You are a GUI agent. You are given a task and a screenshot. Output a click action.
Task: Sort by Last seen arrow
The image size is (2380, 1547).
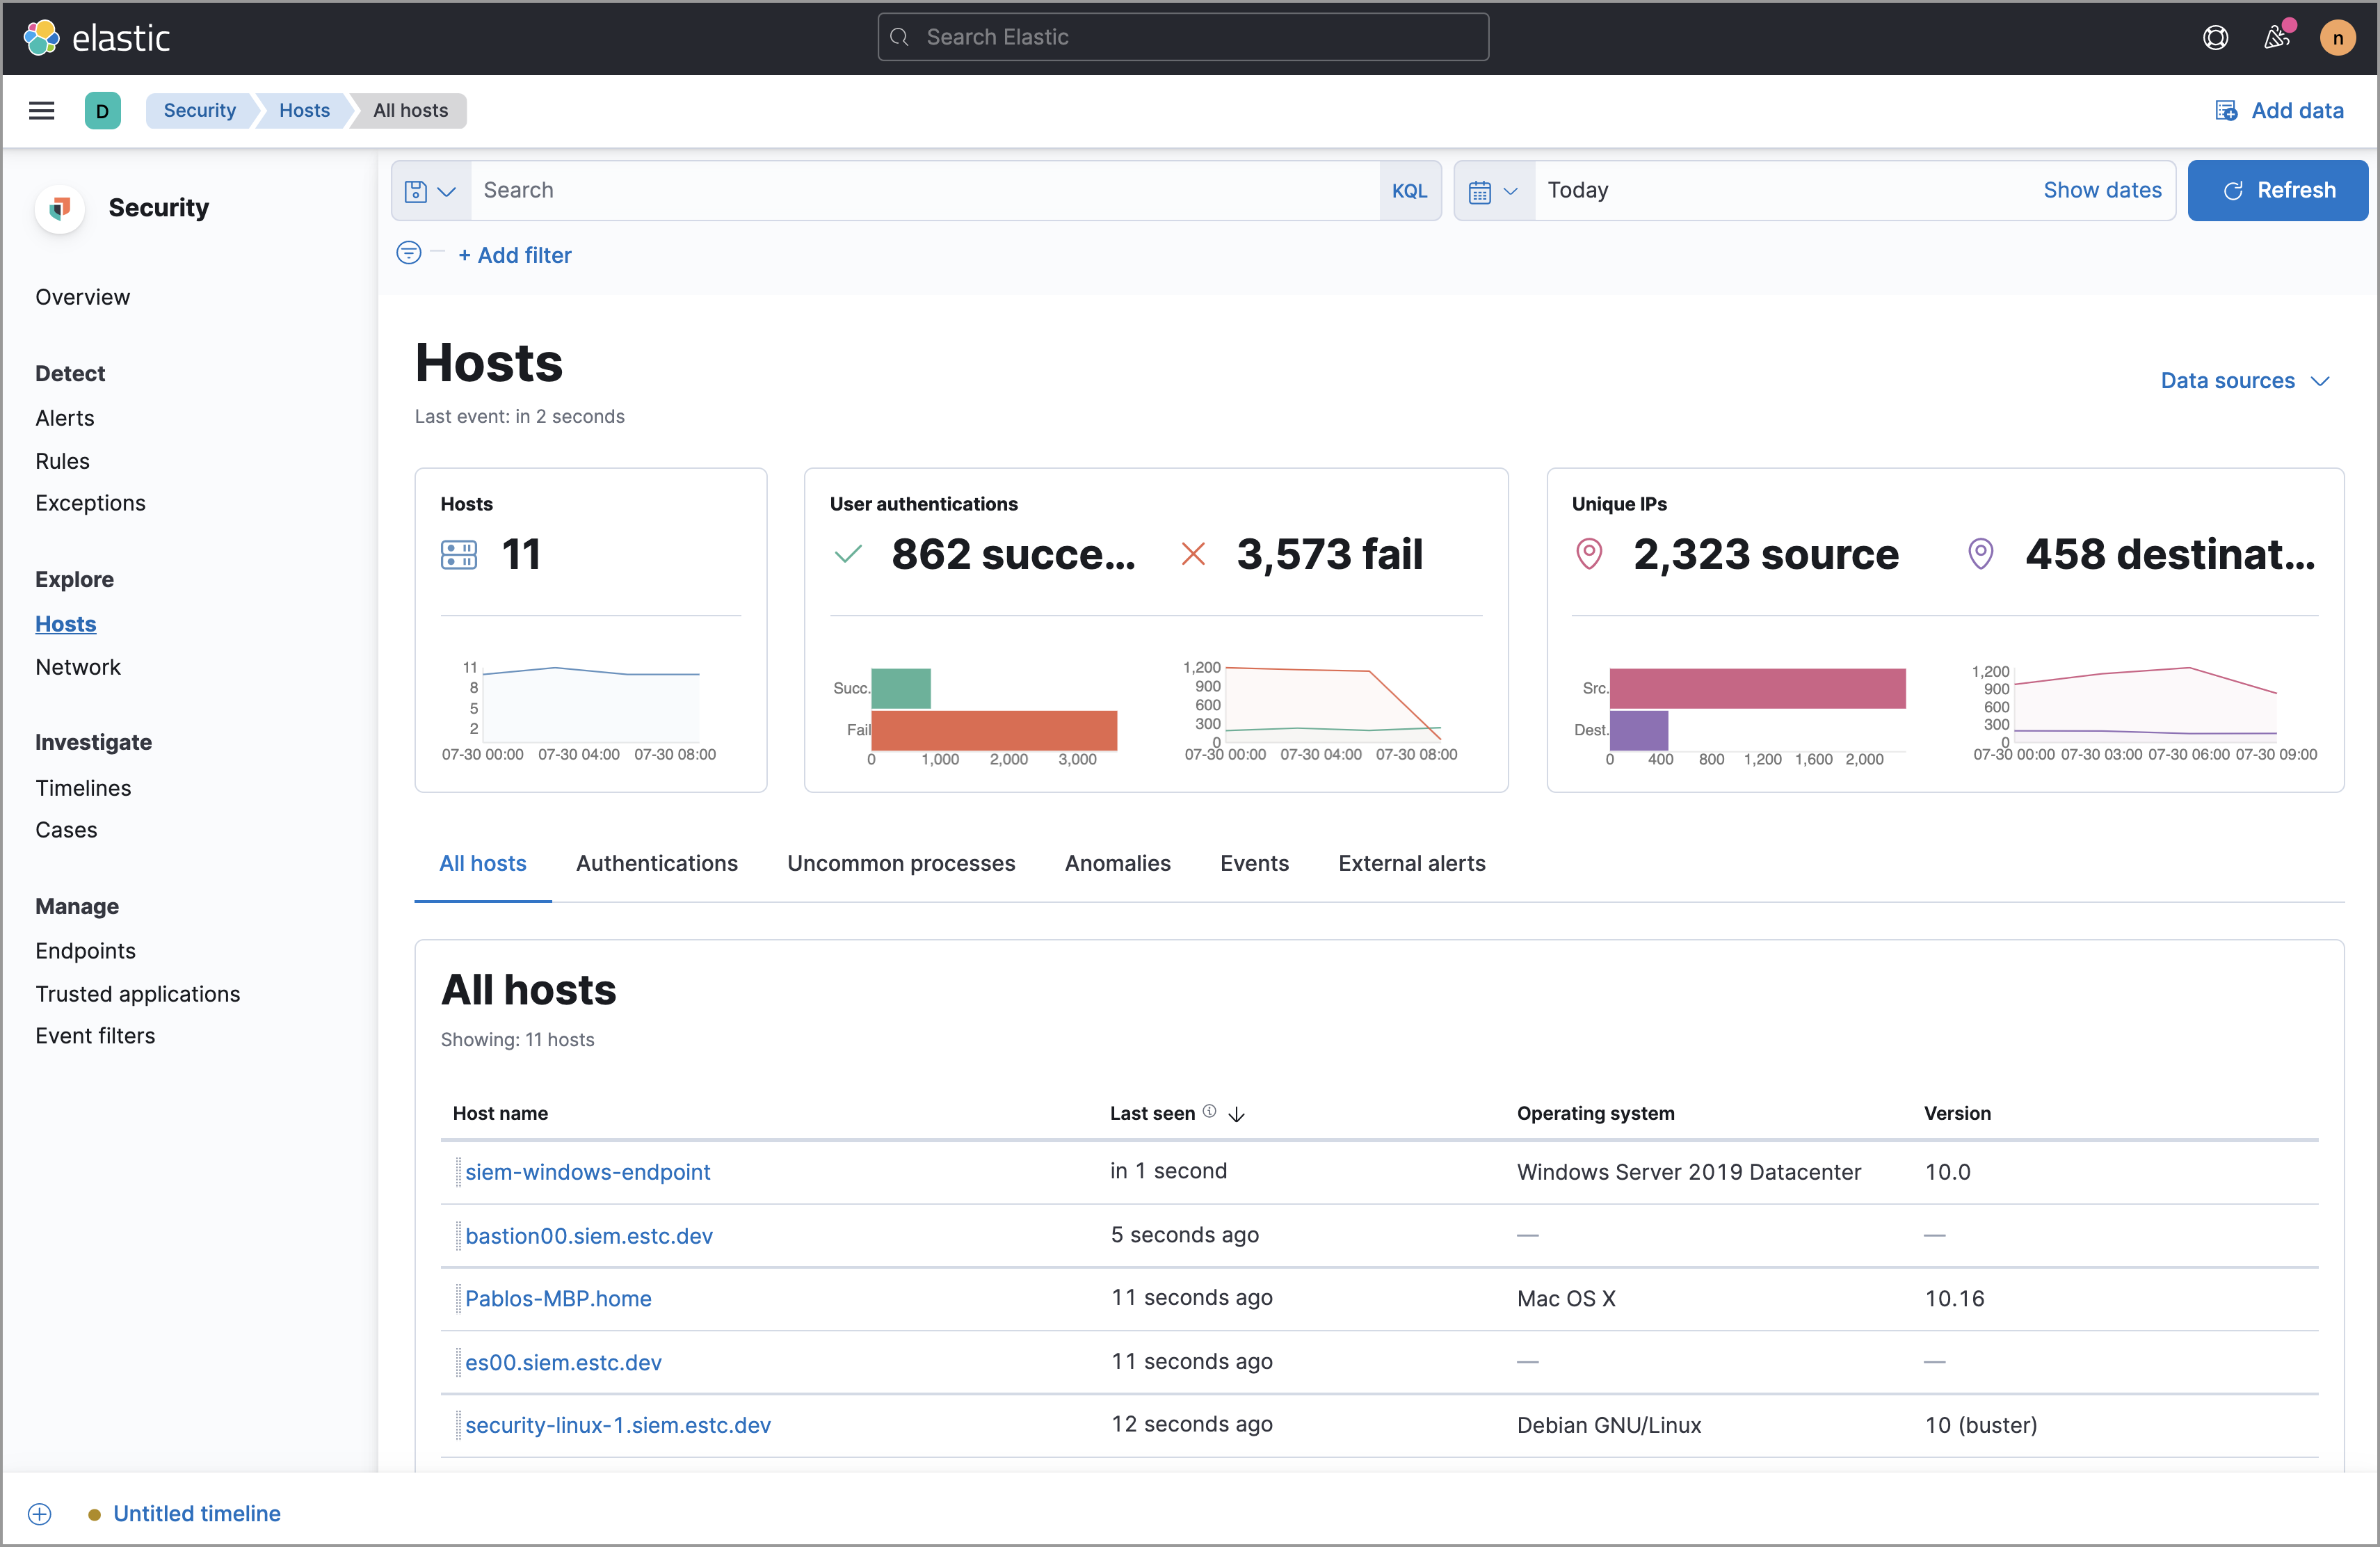point(1237,1114)
